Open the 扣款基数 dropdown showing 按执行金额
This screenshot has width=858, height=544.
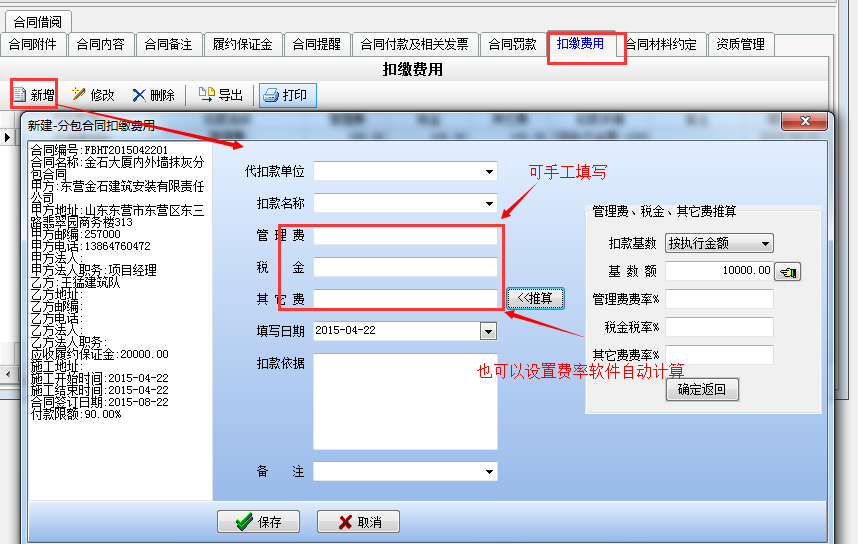[765, 243]
